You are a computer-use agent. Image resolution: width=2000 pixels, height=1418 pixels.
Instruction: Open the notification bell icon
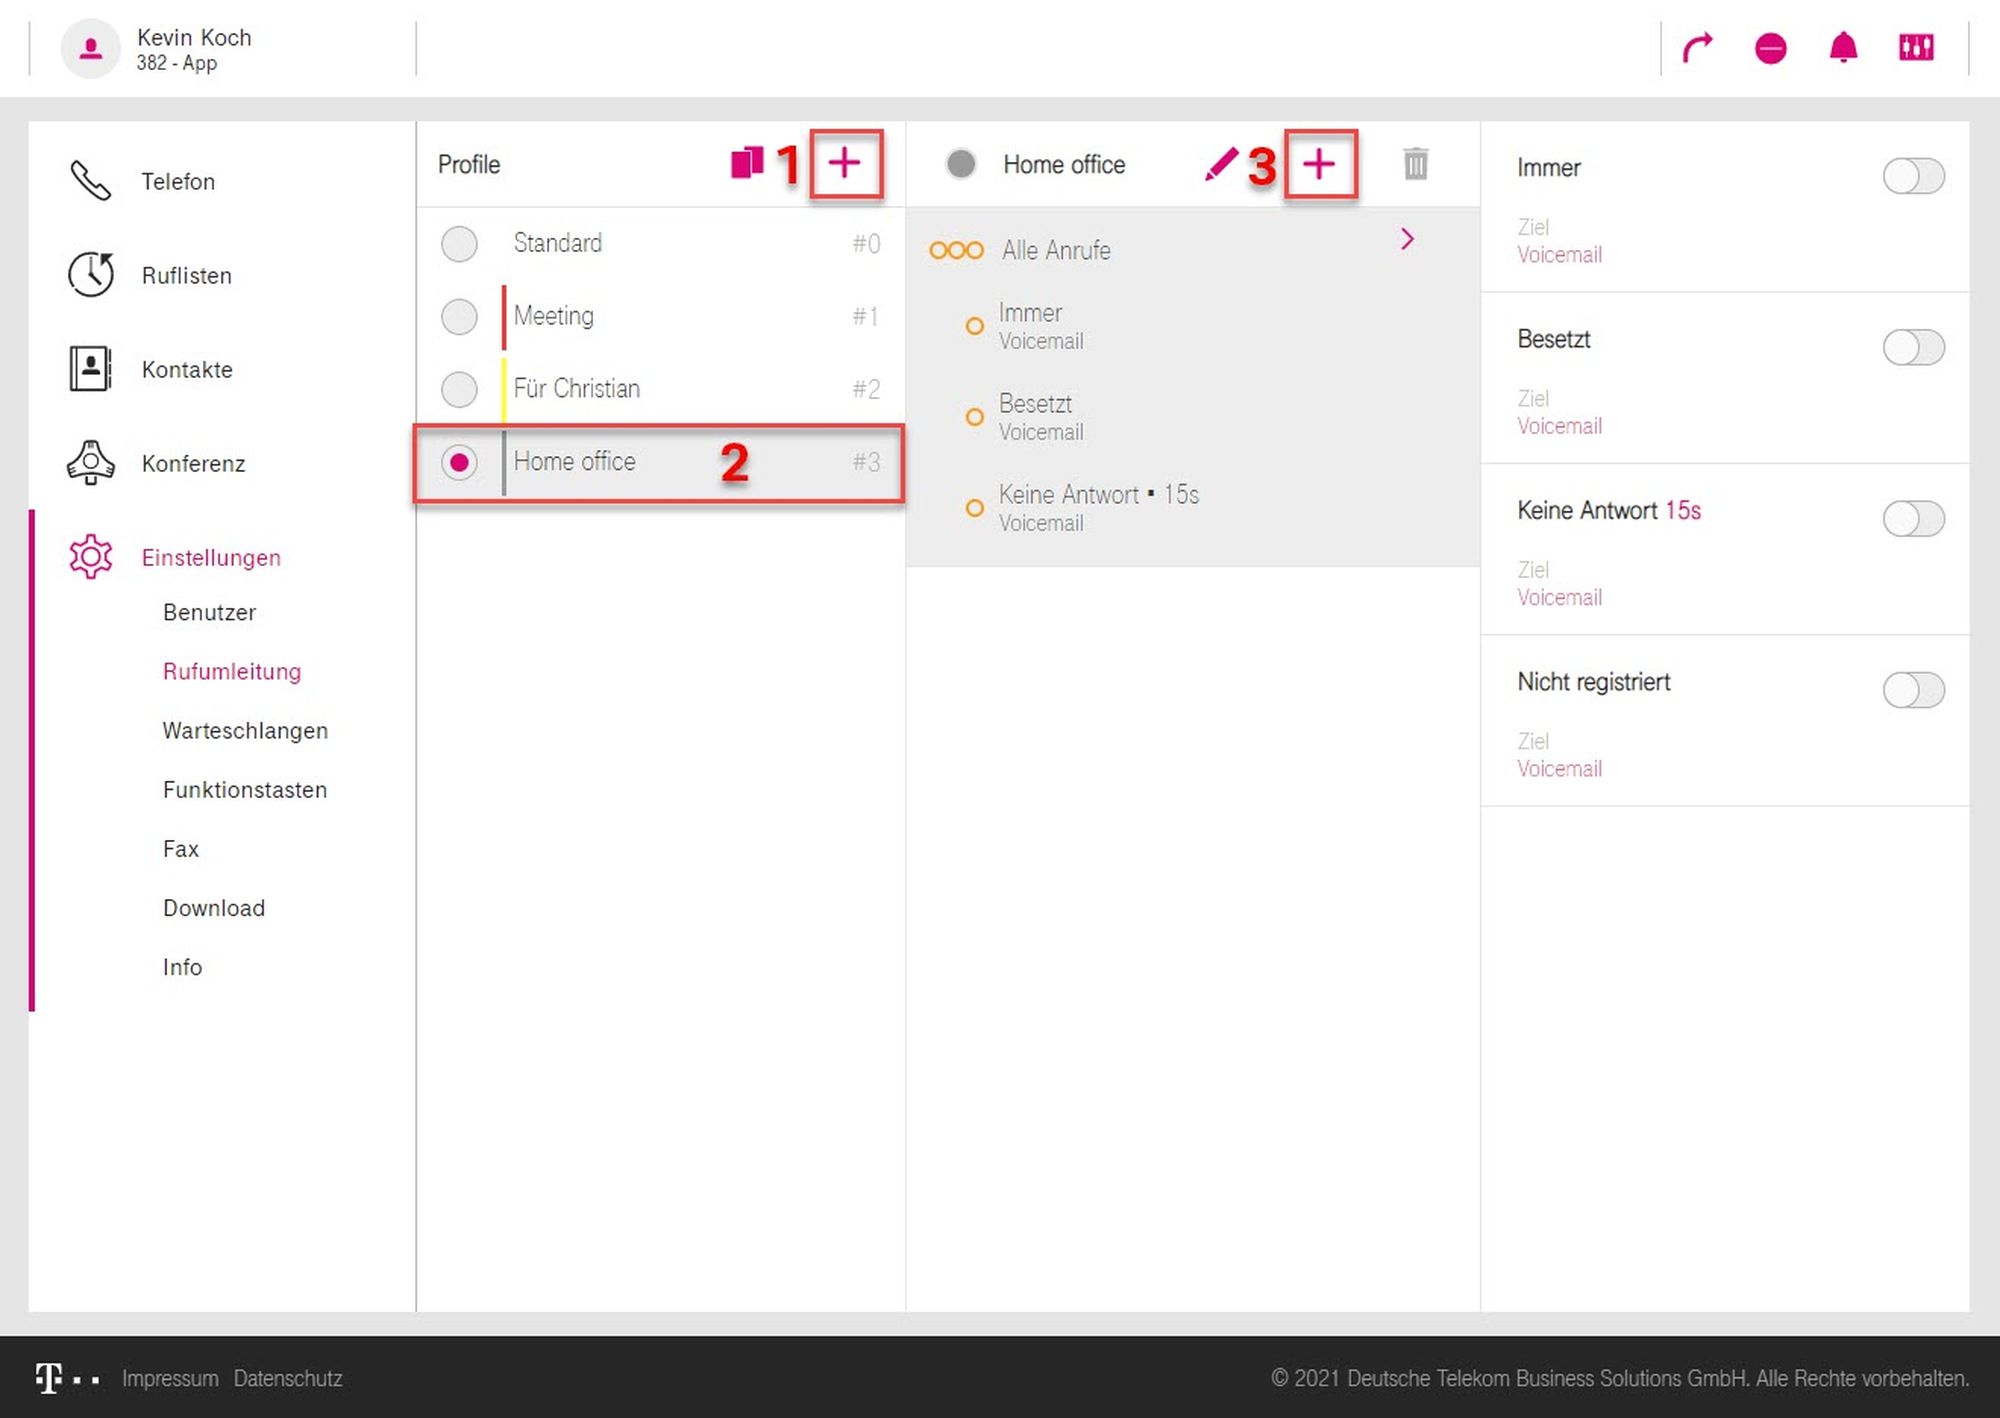point(1843,47)
